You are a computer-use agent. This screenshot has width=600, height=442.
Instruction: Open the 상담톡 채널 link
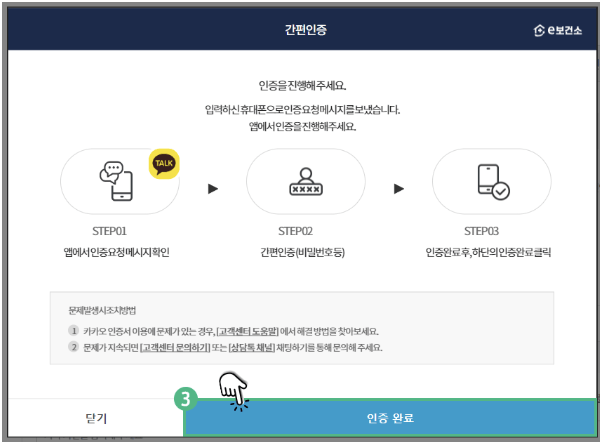pyautogui.click(x=252, y=347)
